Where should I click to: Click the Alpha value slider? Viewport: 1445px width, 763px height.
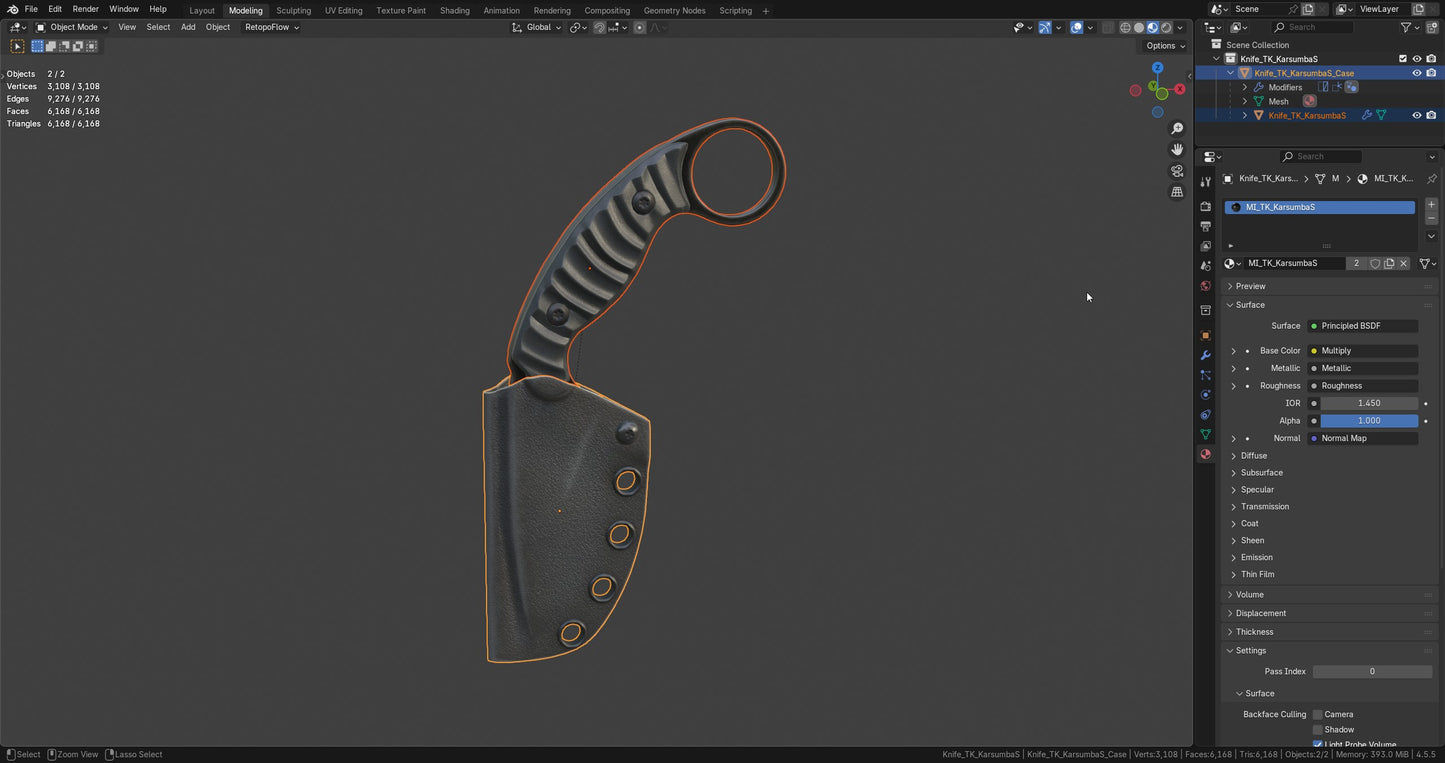(x=1368, y=421)
